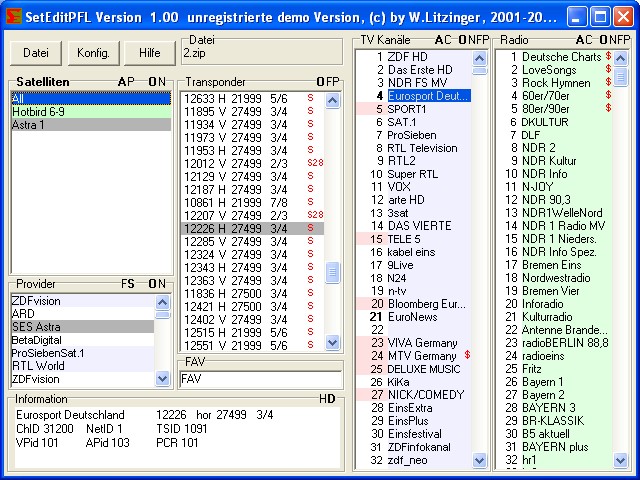Click the $ icon next to LoveSongs
This screenshot has height=480, width=640.
pos(608,70)
